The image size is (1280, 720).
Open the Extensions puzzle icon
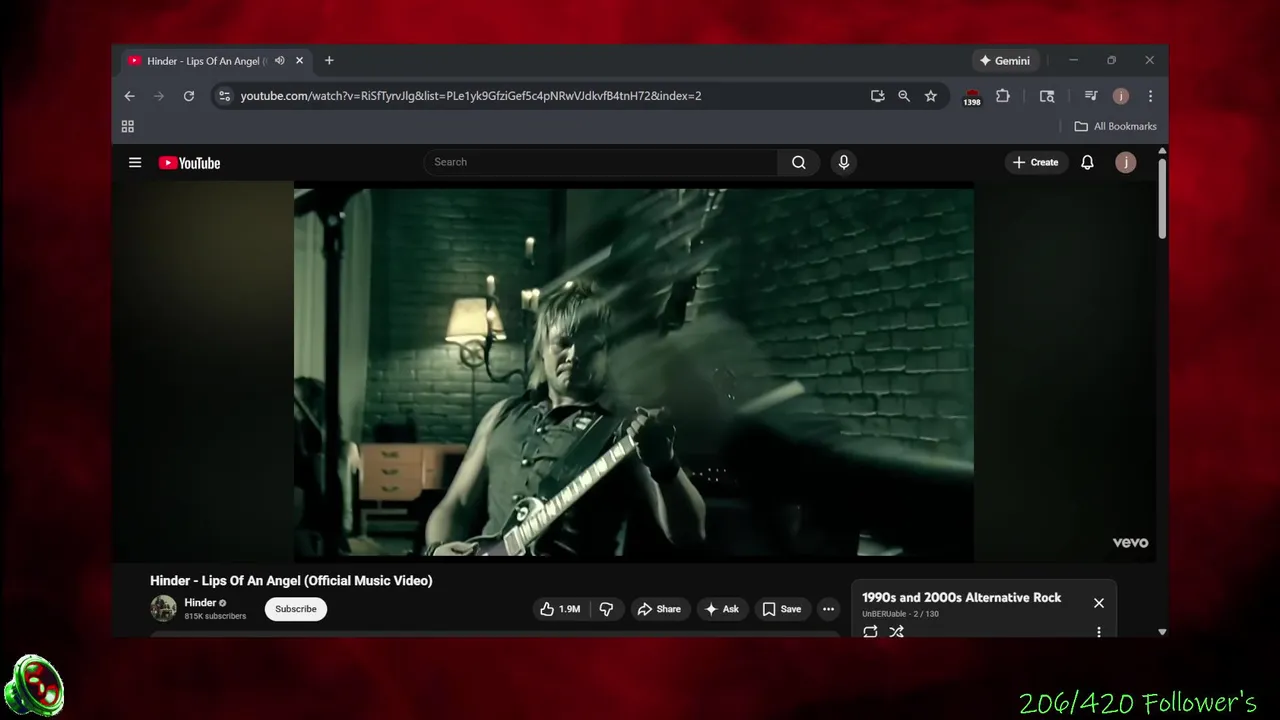pyautogui.click(x=1003, y=96)
